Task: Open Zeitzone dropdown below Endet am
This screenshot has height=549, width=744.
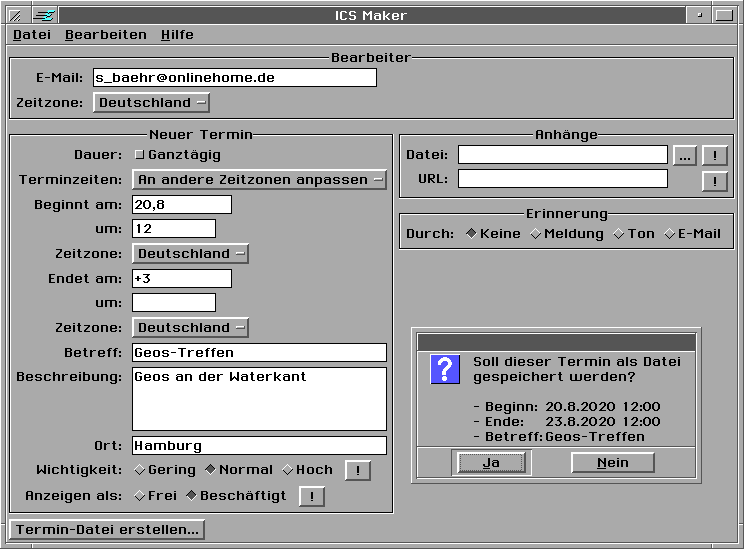Action: coord(190,328)
